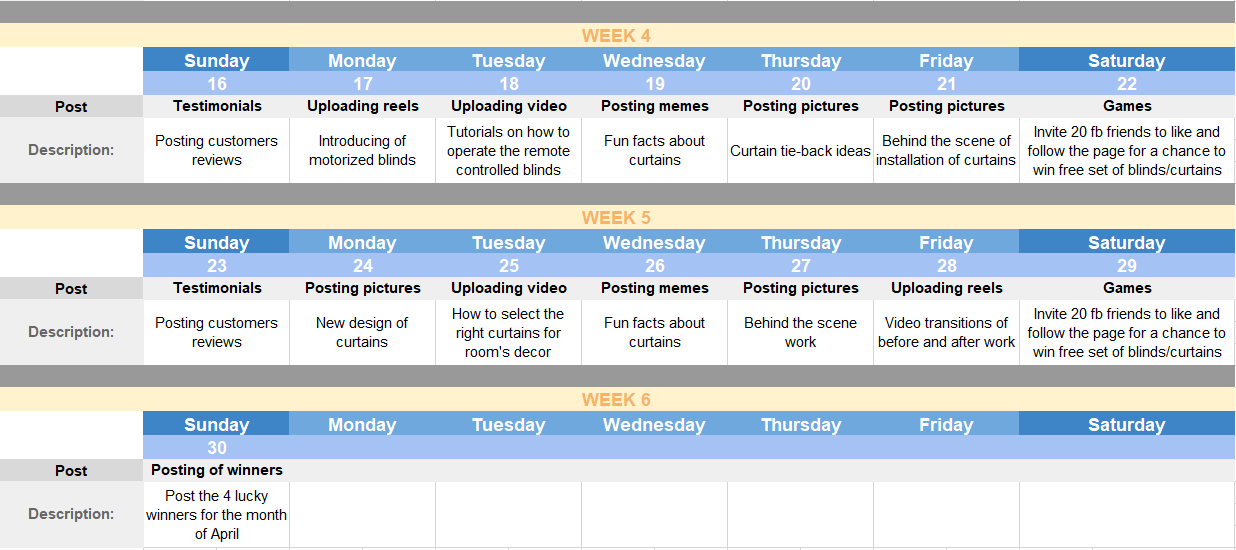Click the remote controlled blinds tutorials cell
Image resolution: width=1236 pixels, height=550 pixels.
click(x=508, y=151)
